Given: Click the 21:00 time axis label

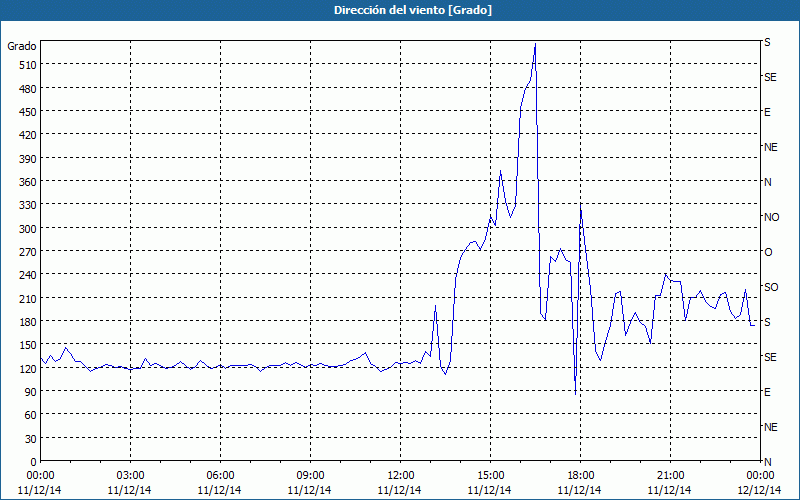Looking at the screenshot, I should click(x=670, y=476).
